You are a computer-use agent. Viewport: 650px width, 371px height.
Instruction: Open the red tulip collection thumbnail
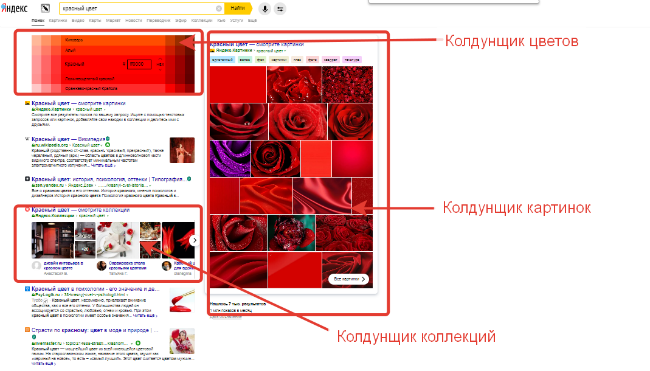click(x=178, y=240)
